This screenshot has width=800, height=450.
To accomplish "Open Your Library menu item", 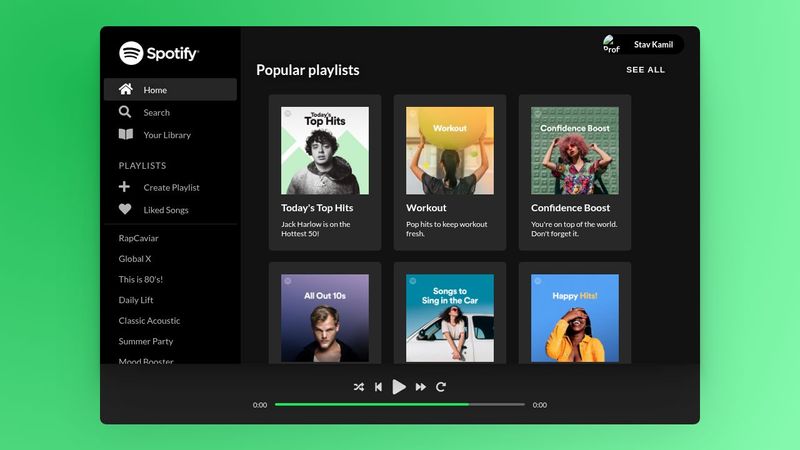I will [170, 135].
